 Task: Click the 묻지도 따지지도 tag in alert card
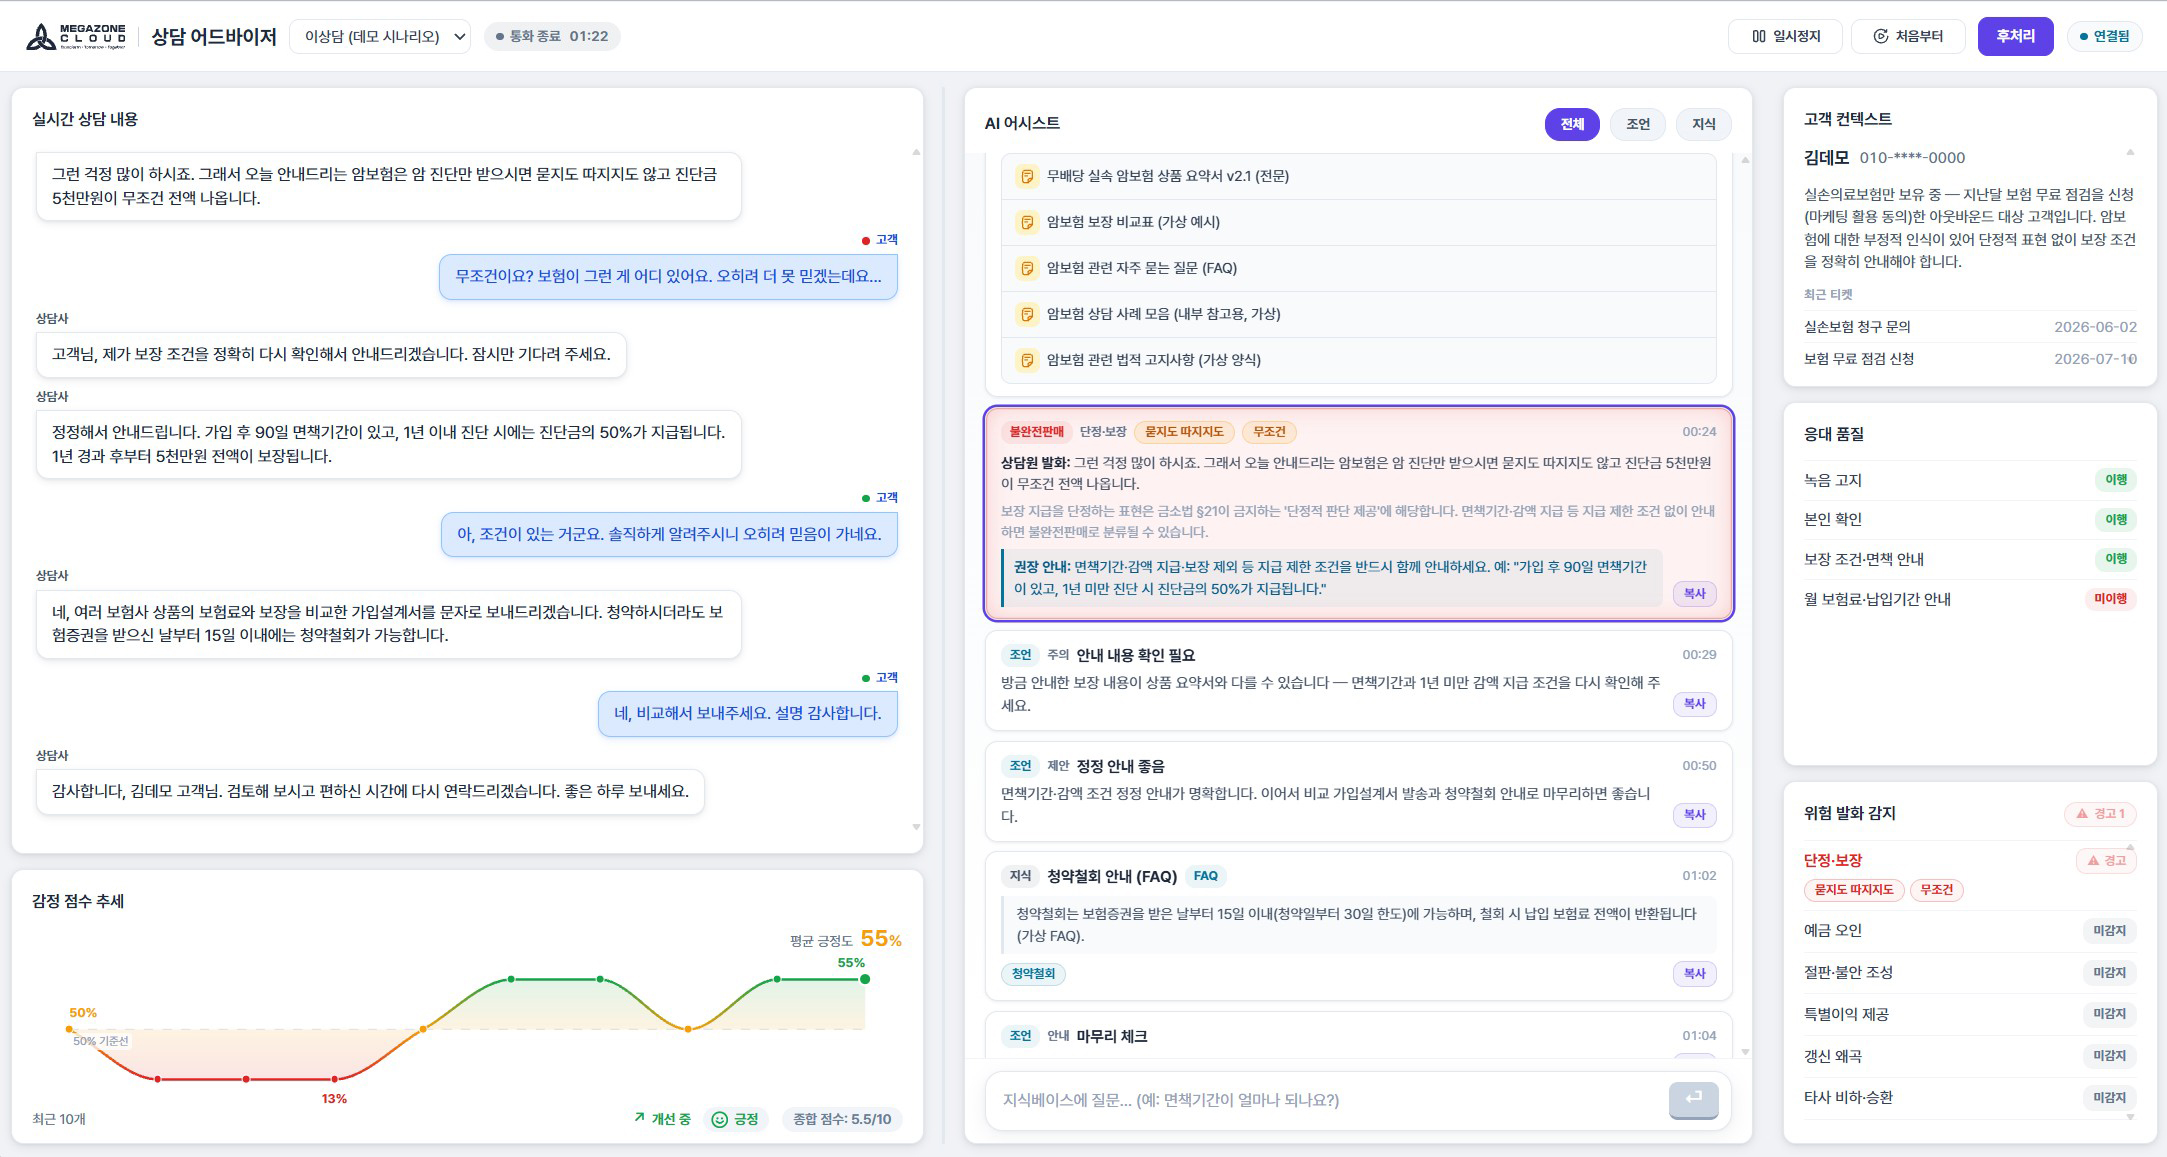1184,432
